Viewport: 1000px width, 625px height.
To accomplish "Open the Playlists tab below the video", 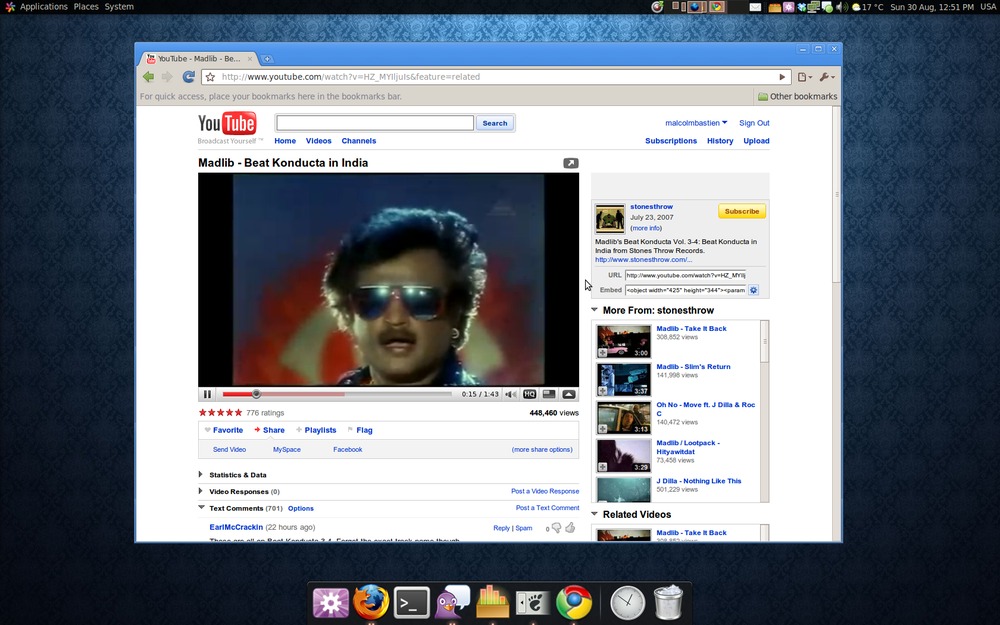I will (x=320, y=430).
